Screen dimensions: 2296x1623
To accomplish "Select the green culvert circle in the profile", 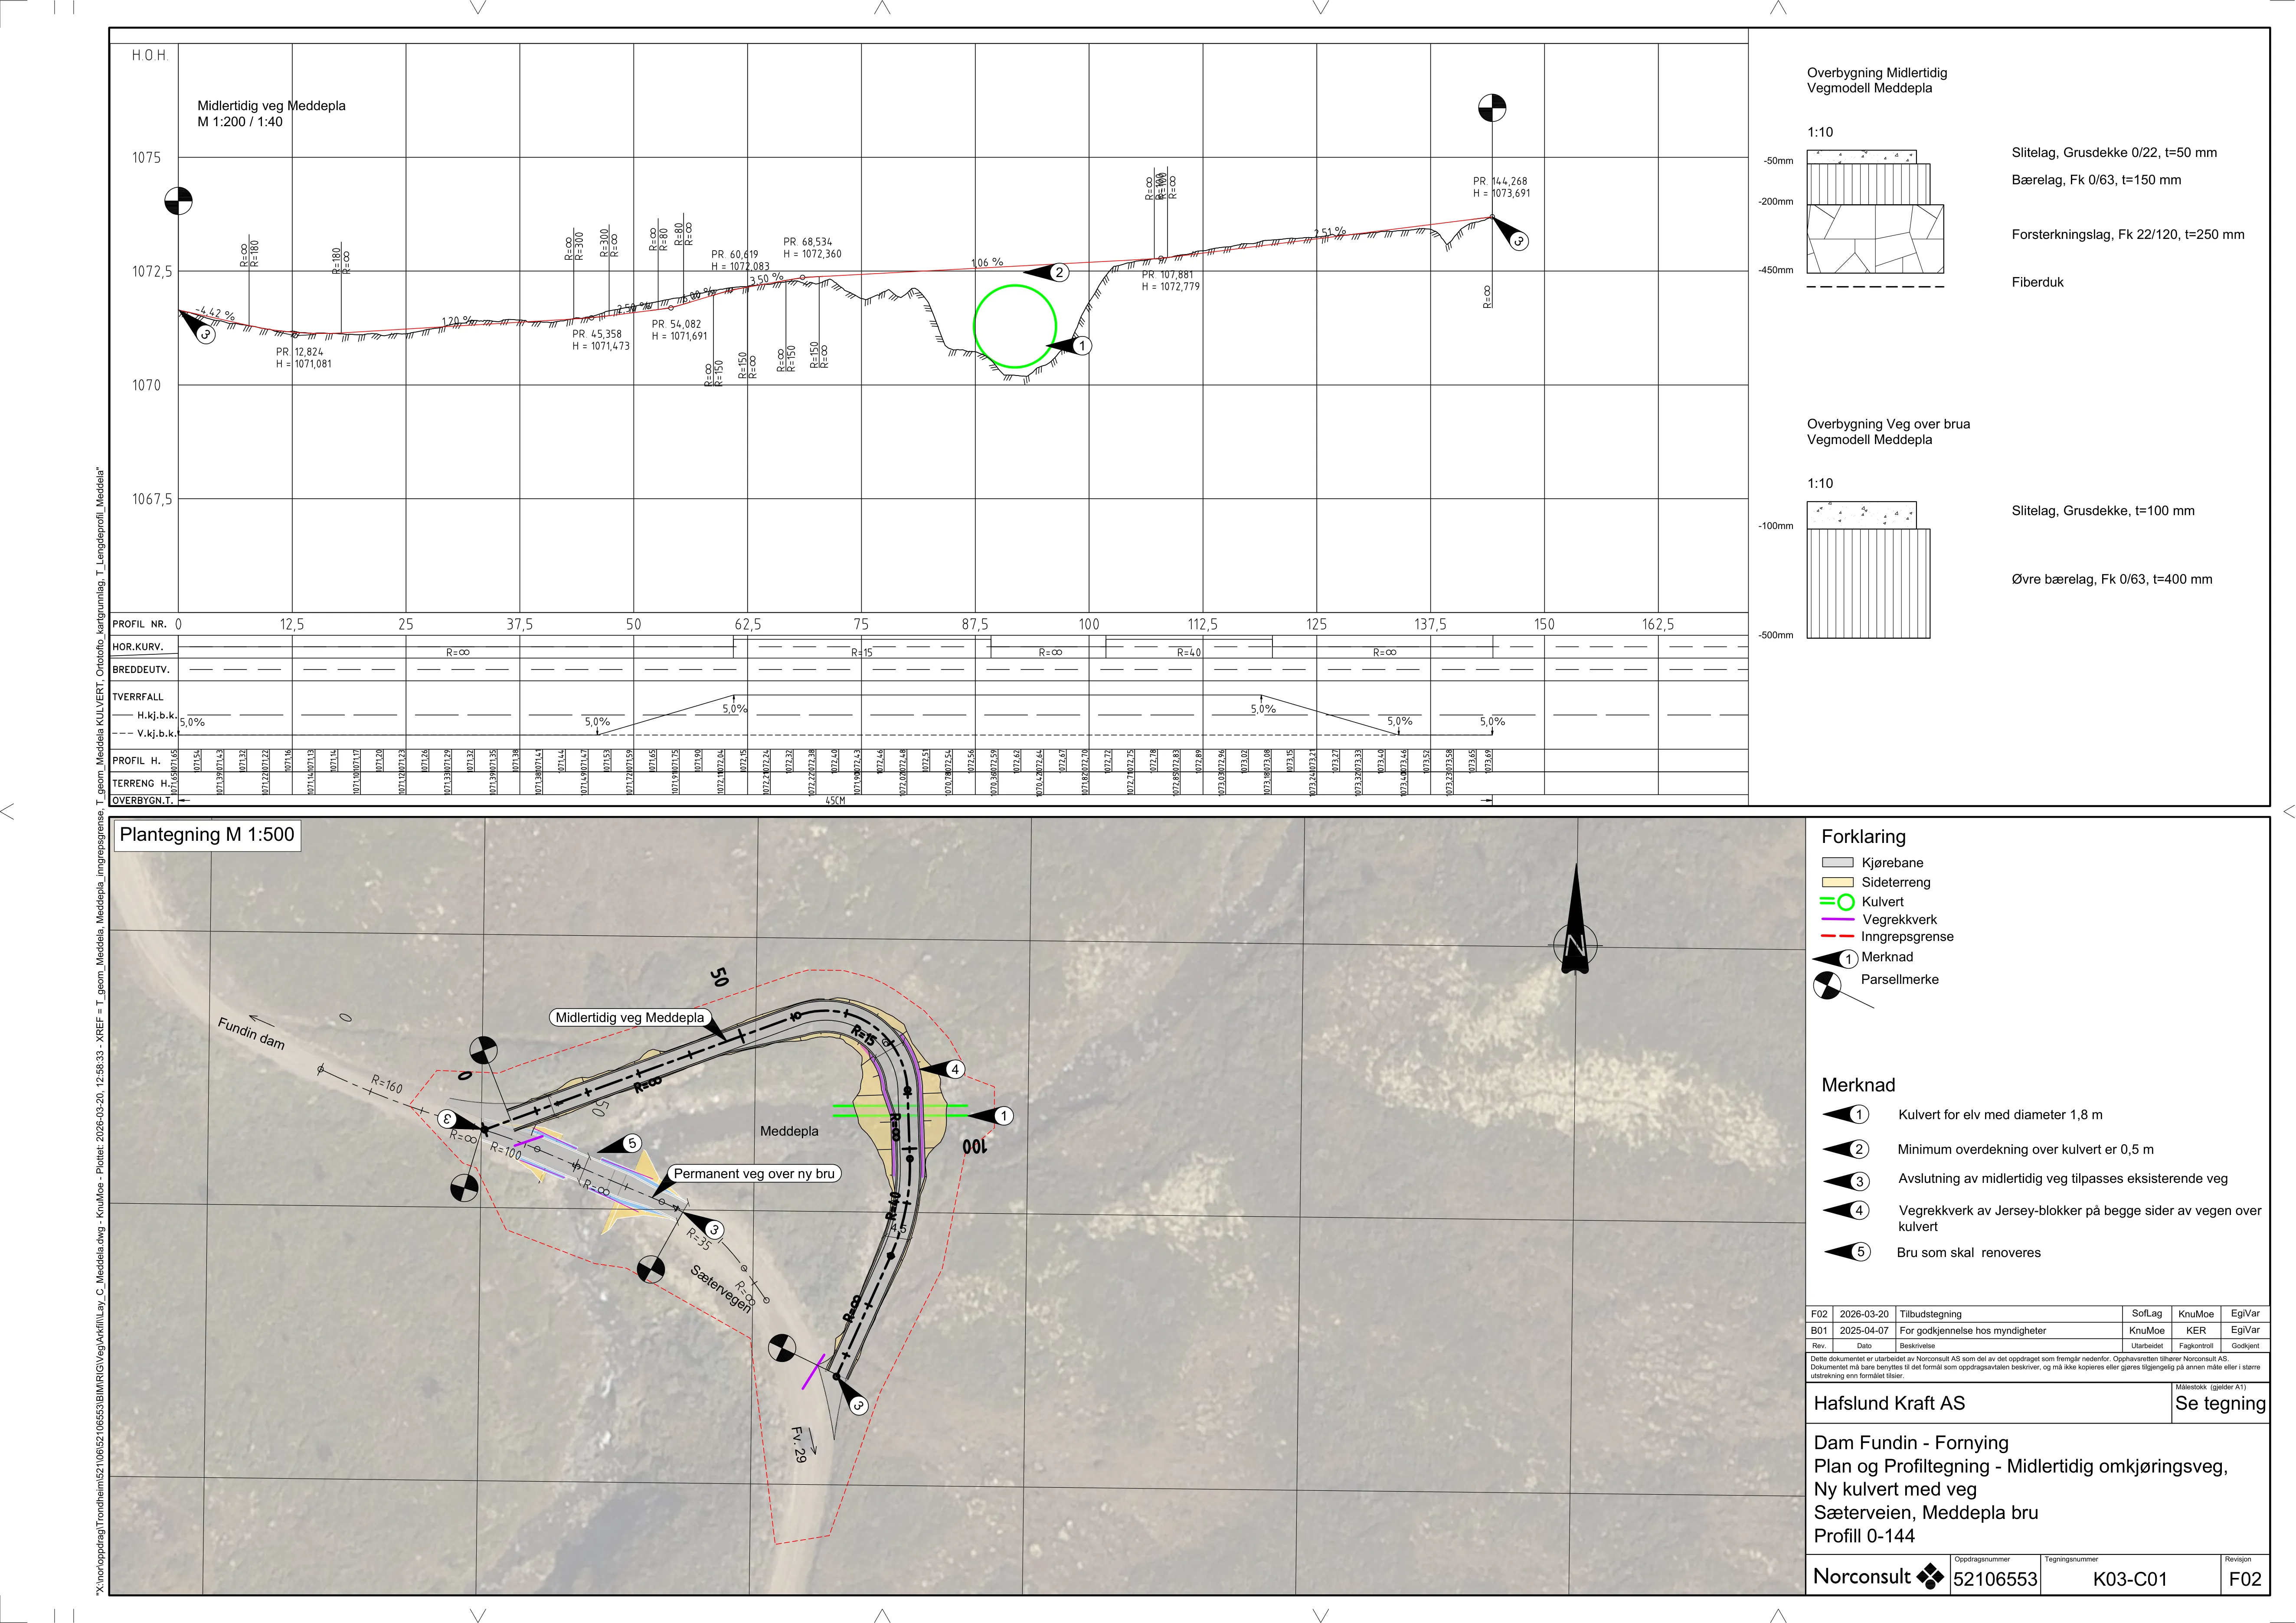I will click(1015, 326).
